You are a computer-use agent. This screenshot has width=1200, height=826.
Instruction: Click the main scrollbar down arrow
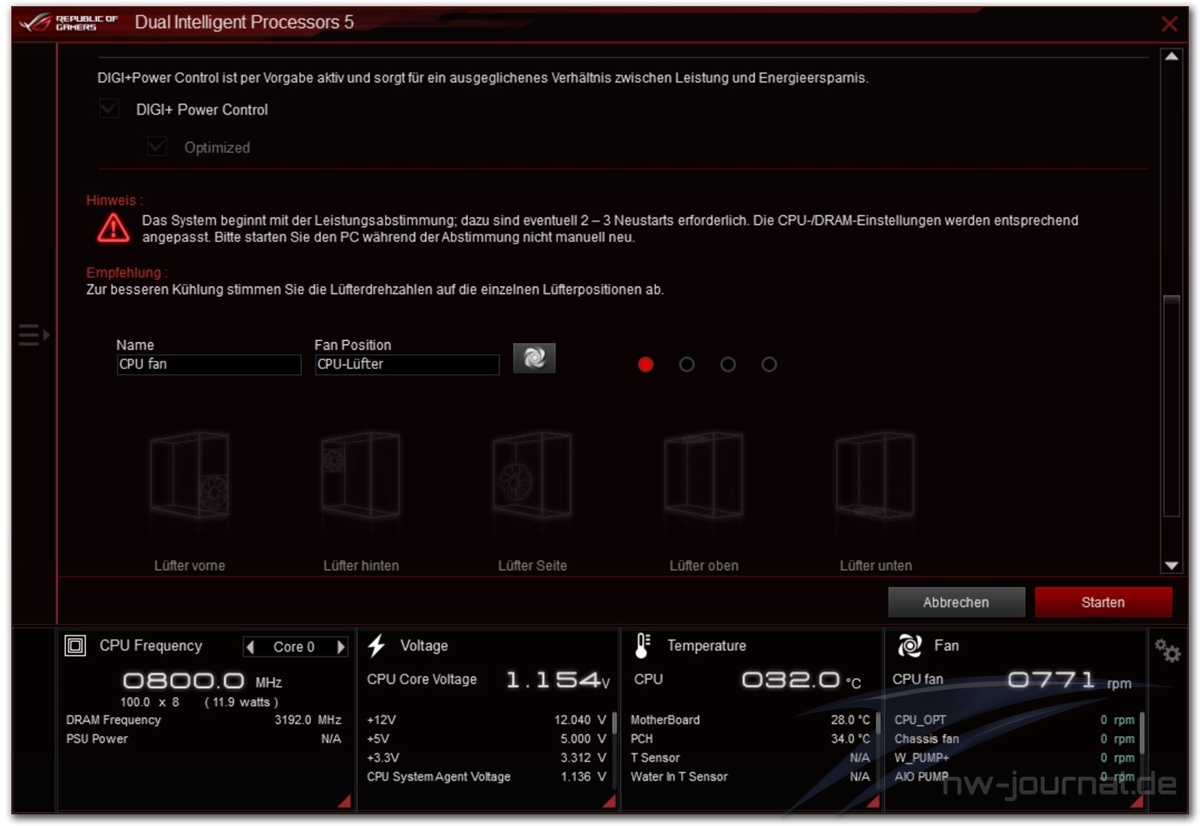point(1172,566)
